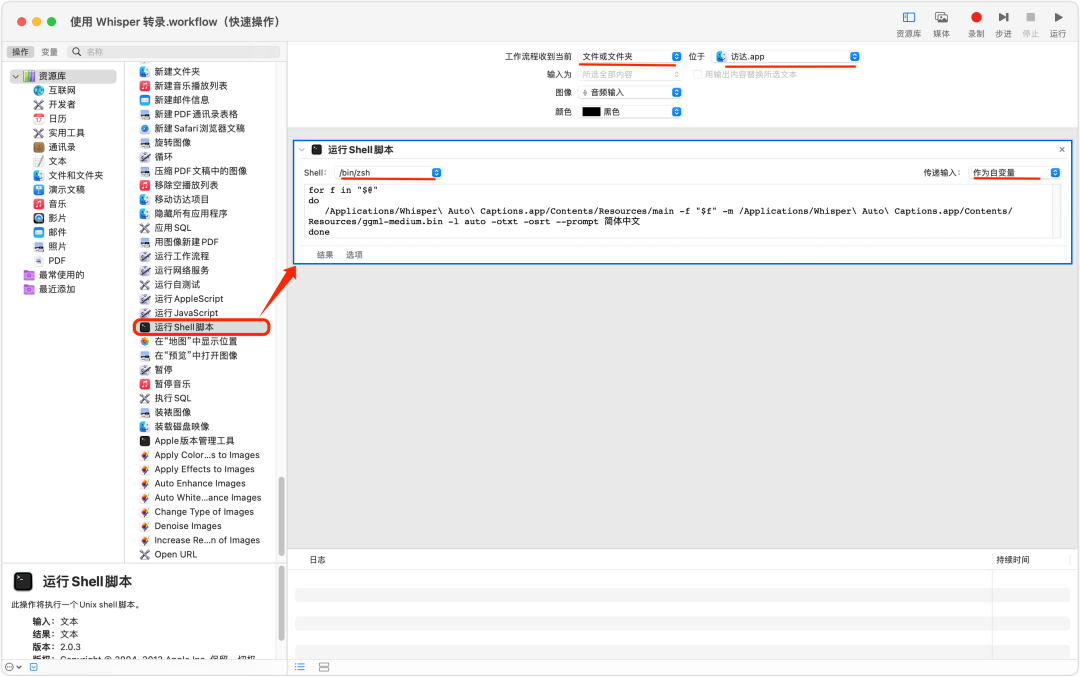Click the Open URL action icon
The height and width of the screenshot is (677, 1080).
point(145,554)
